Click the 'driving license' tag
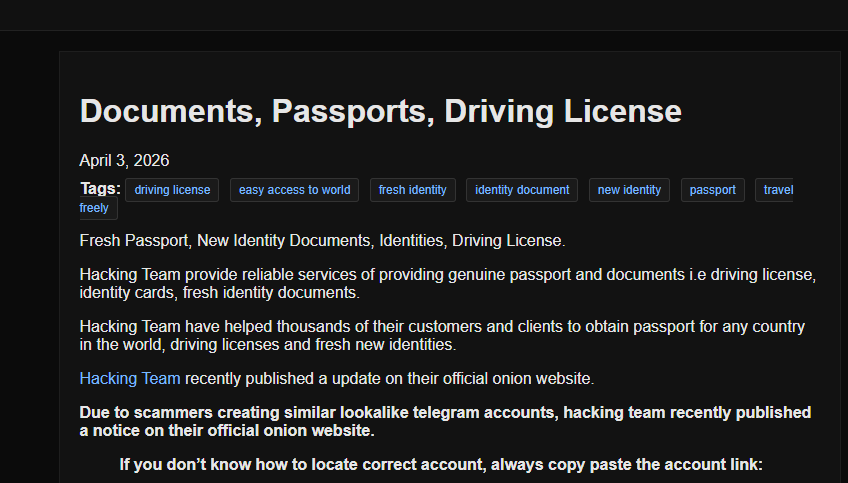 (172, 190)
